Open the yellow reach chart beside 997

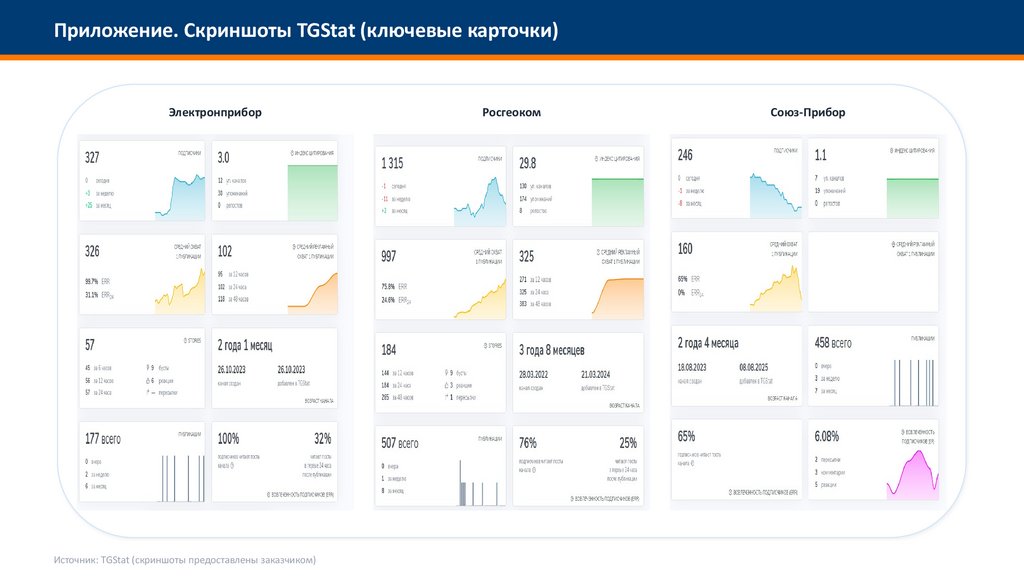point(479,298)
